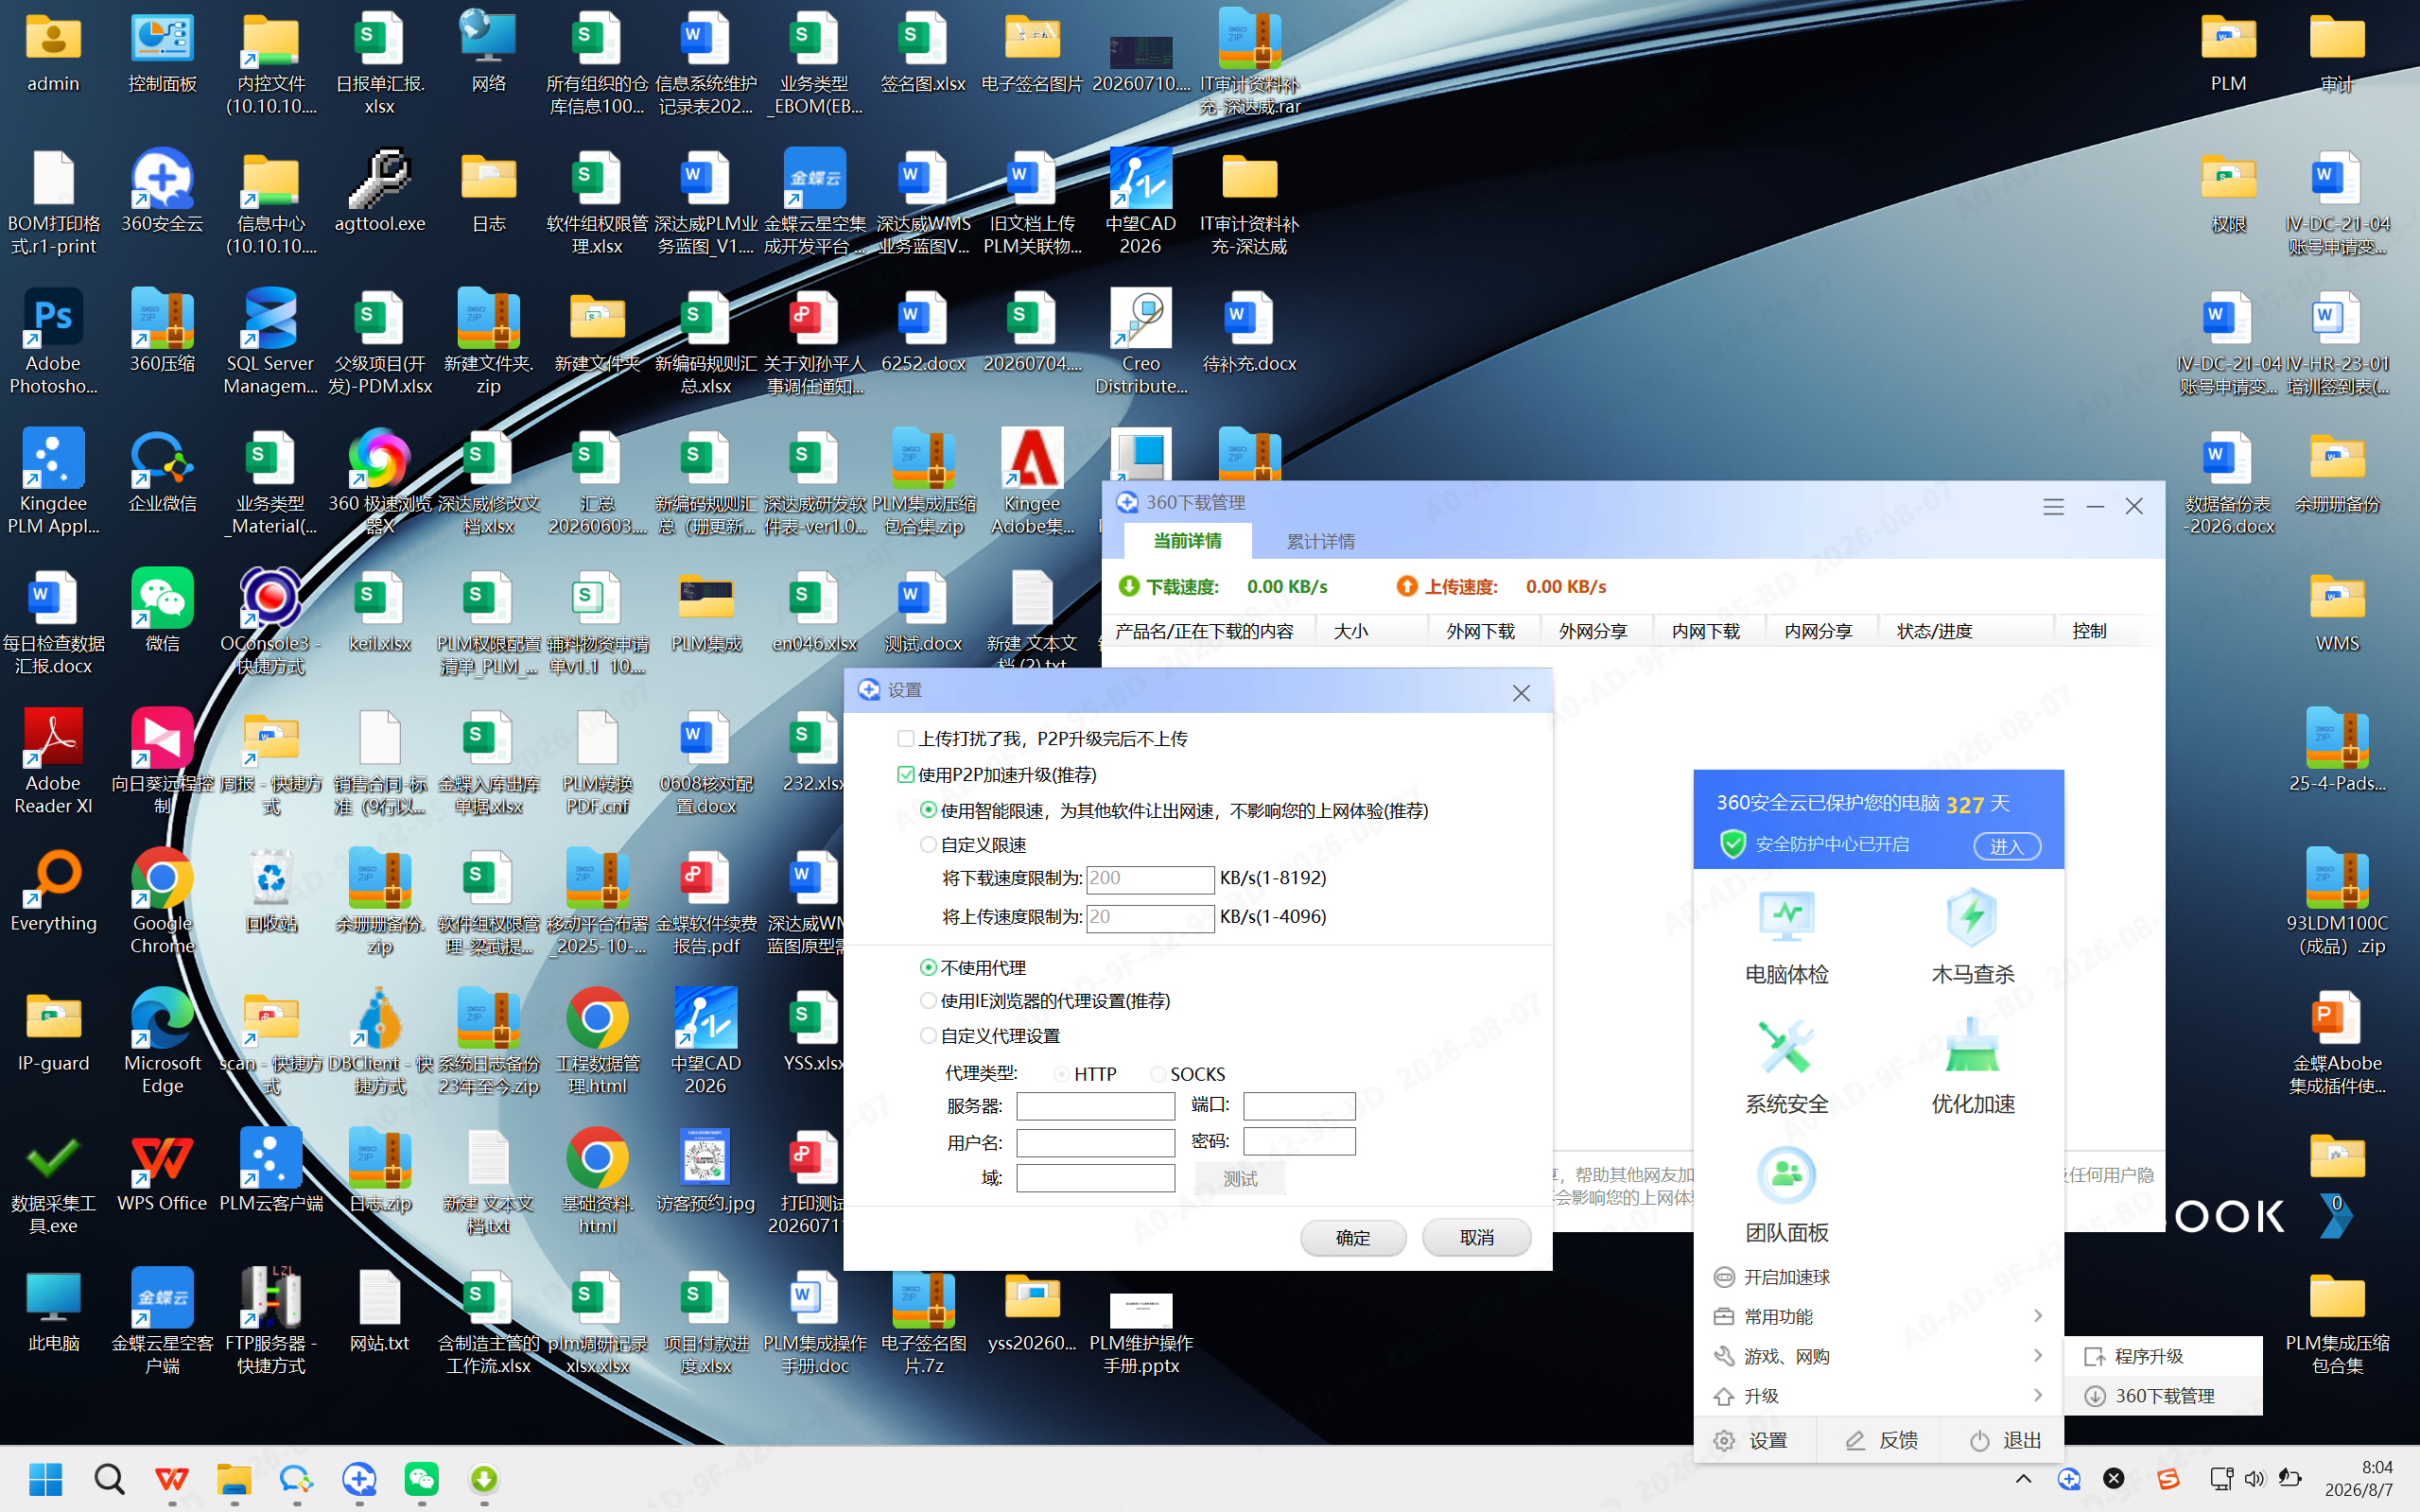
Task: Select 360下载管理 menu entry
Action: tap(2163, 1395)
